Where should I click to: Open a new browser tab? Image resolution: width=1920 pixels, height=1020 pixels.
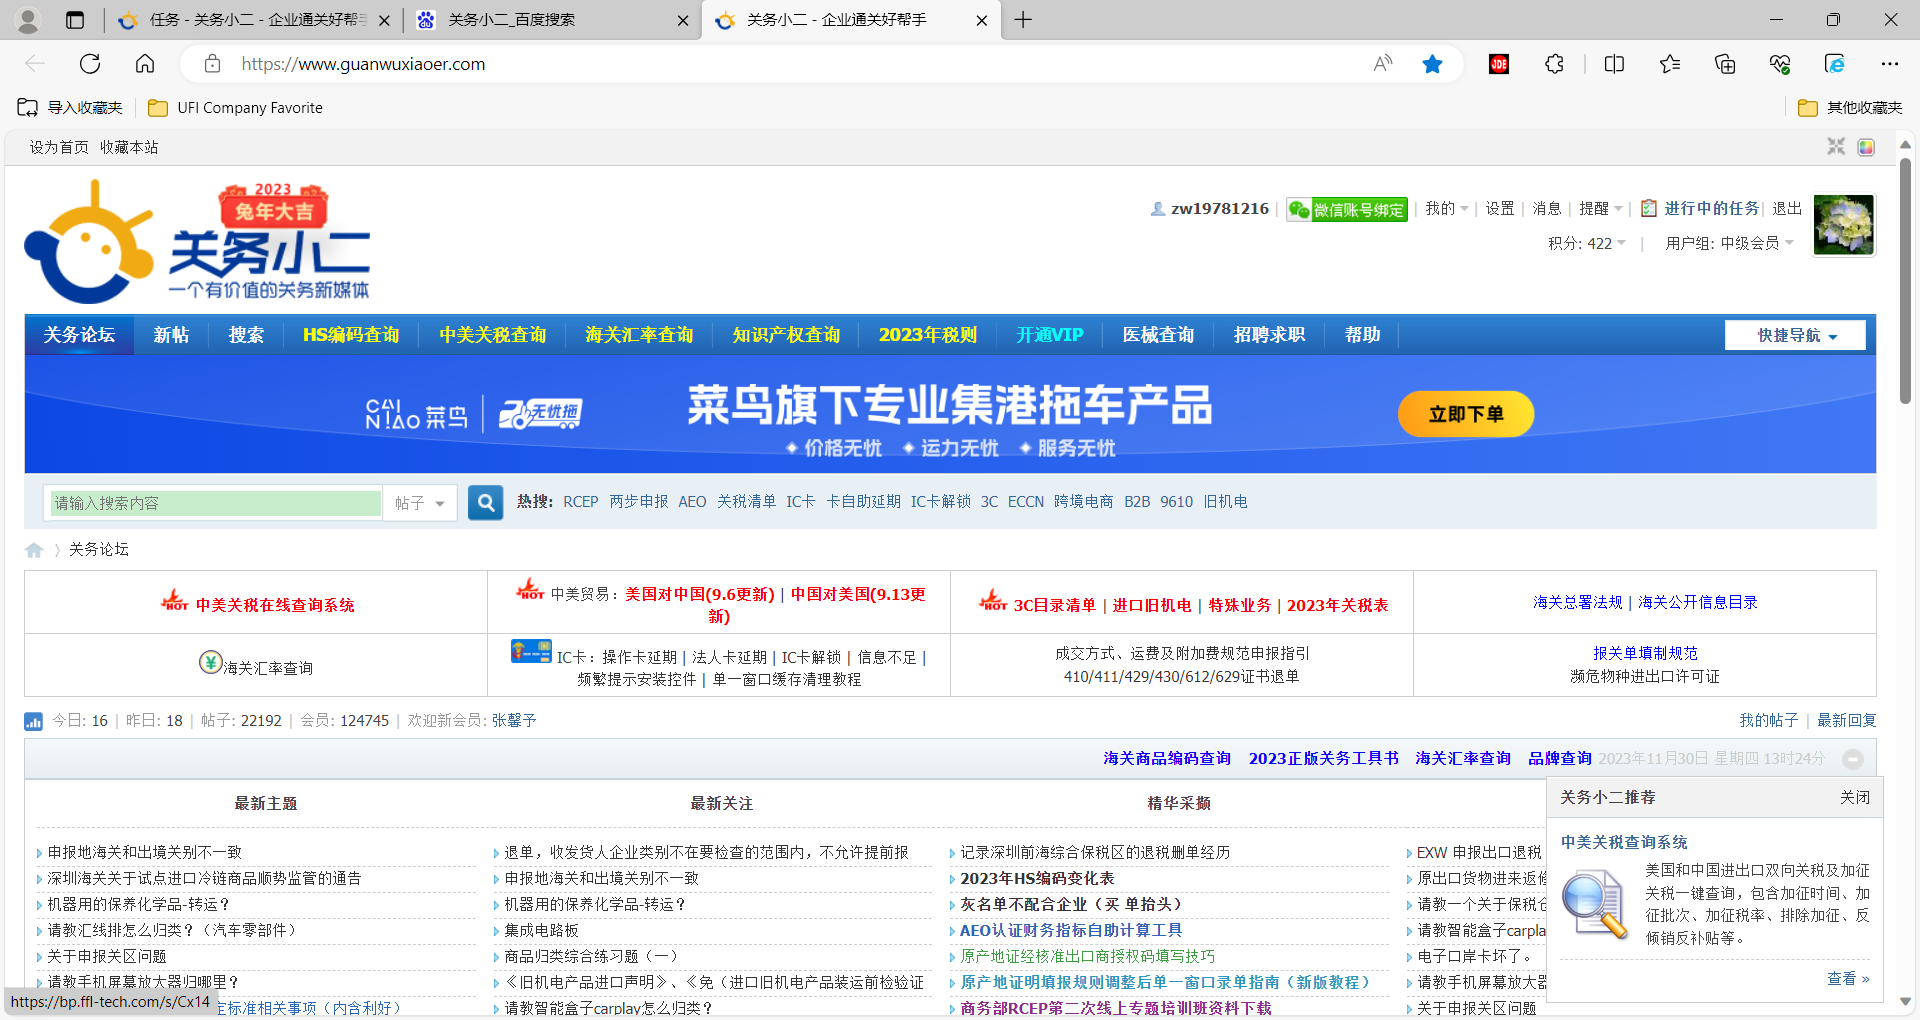pos(1023,20)
